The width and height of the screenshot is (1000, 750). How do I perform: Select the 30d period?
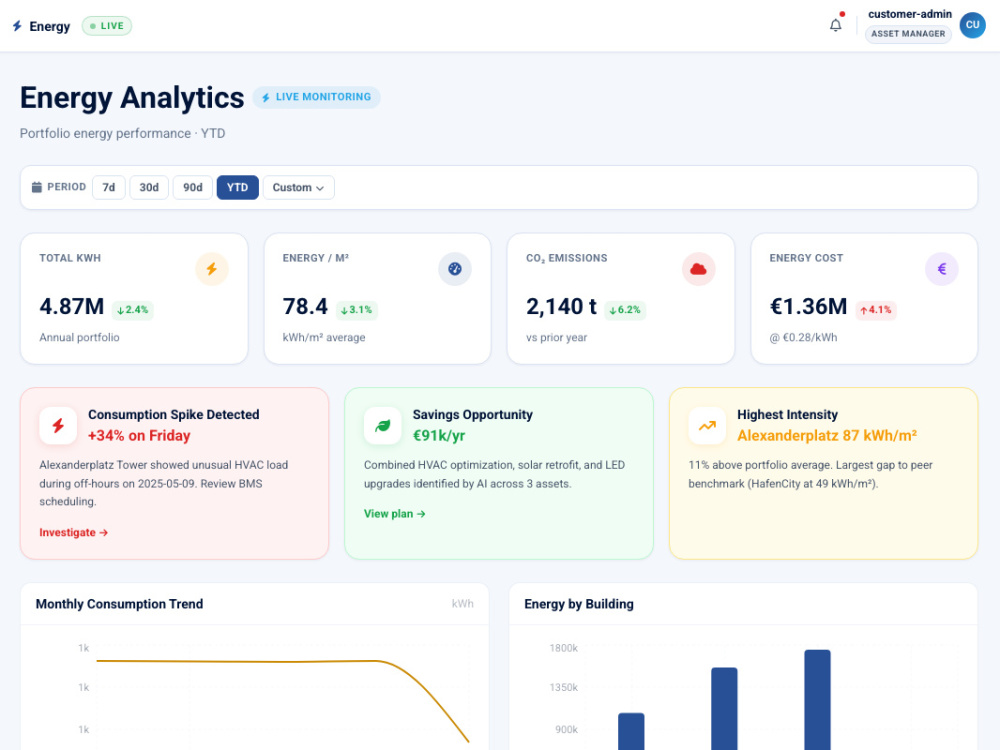149,188
